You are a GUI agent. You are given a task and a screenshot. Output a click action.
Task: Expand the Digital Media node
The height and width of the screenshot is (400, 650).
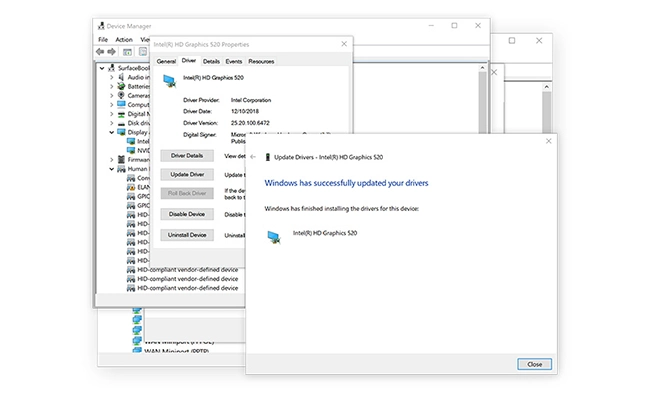coord(112,114)
